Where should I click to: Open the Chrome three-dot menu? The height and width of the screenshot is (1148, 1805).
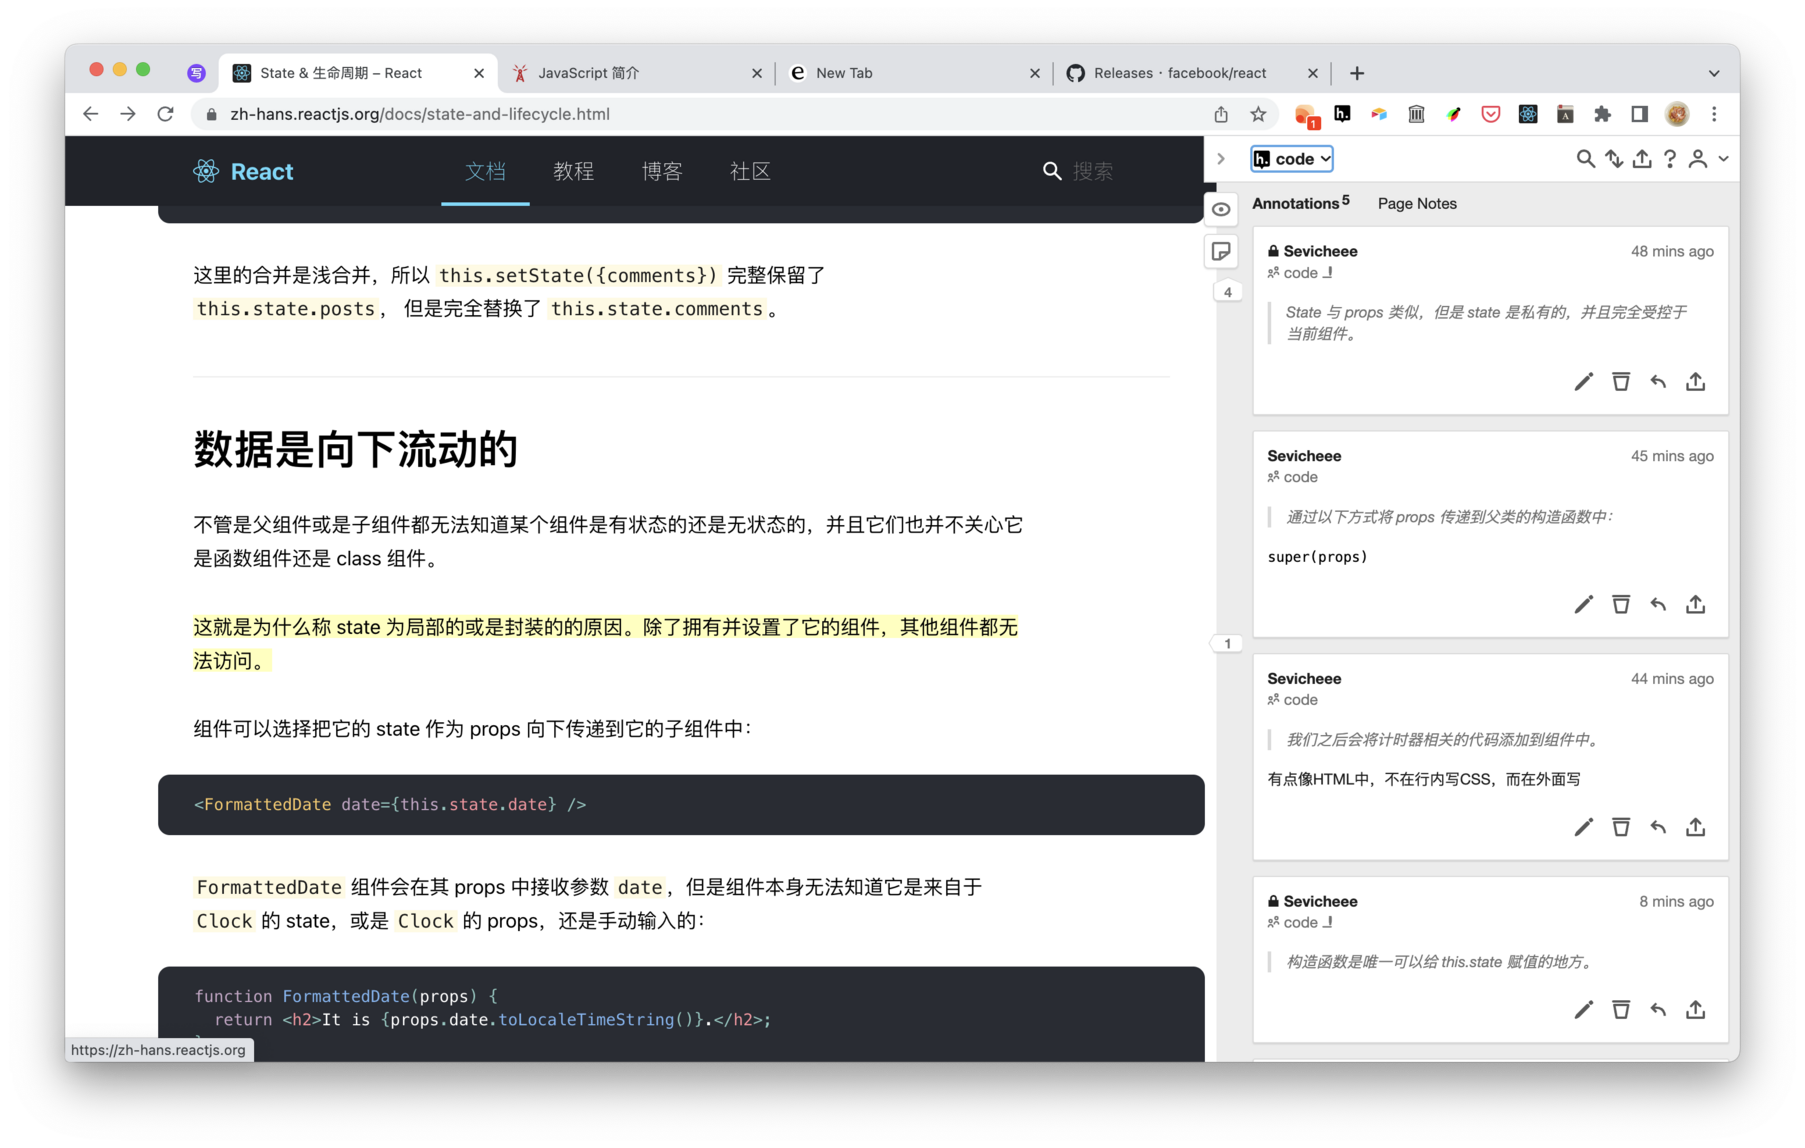[x=1714, y=114]
